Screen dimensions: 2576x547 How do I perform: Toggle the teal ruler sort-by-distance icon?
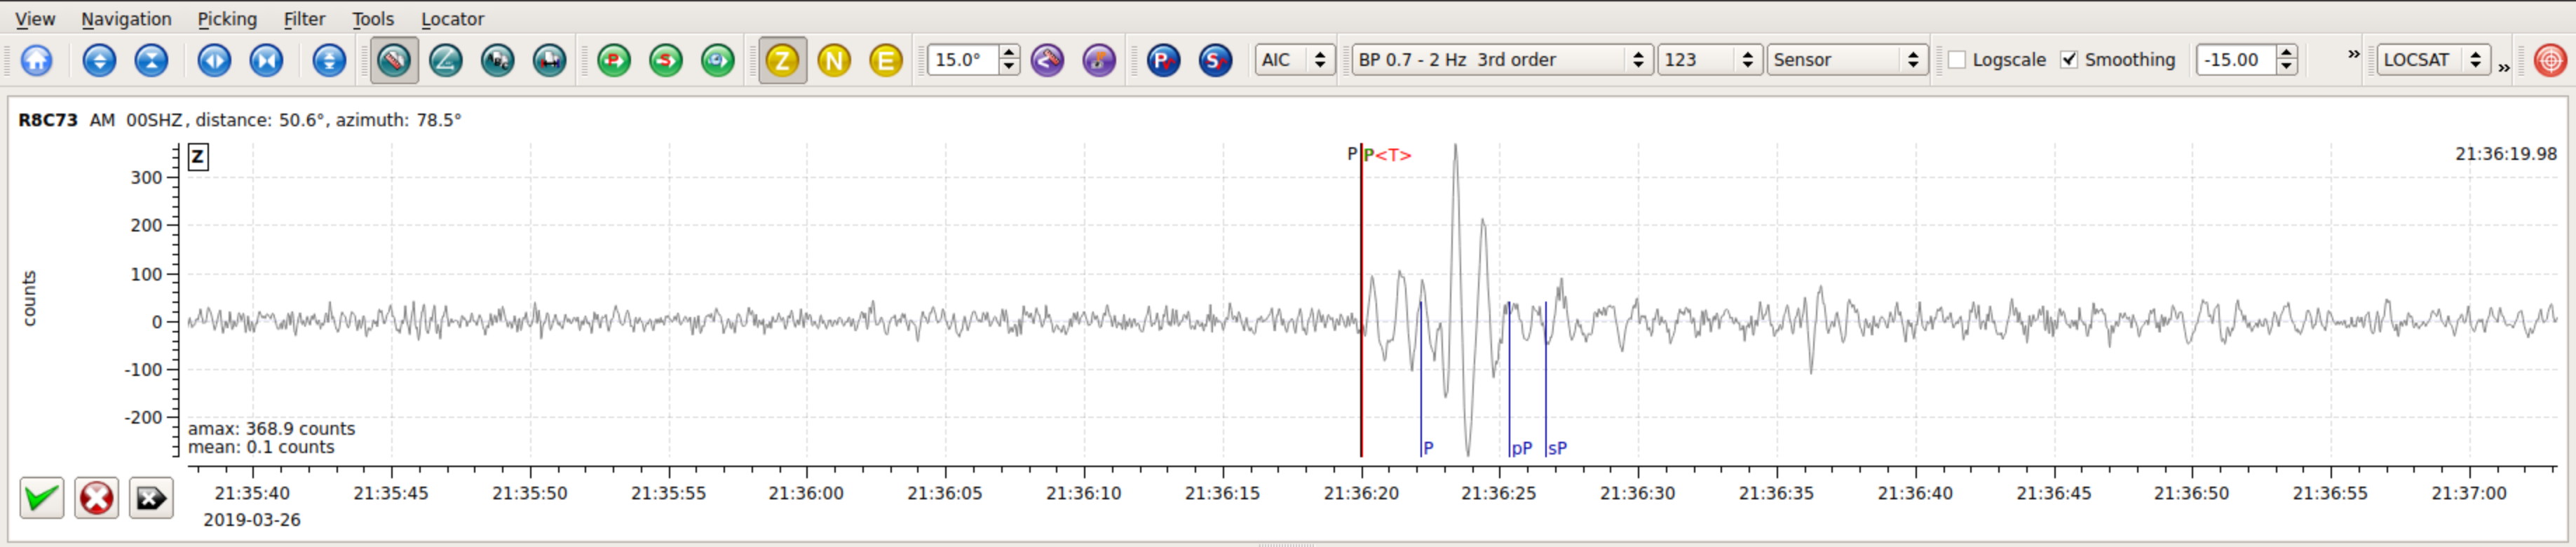[394, 60]
